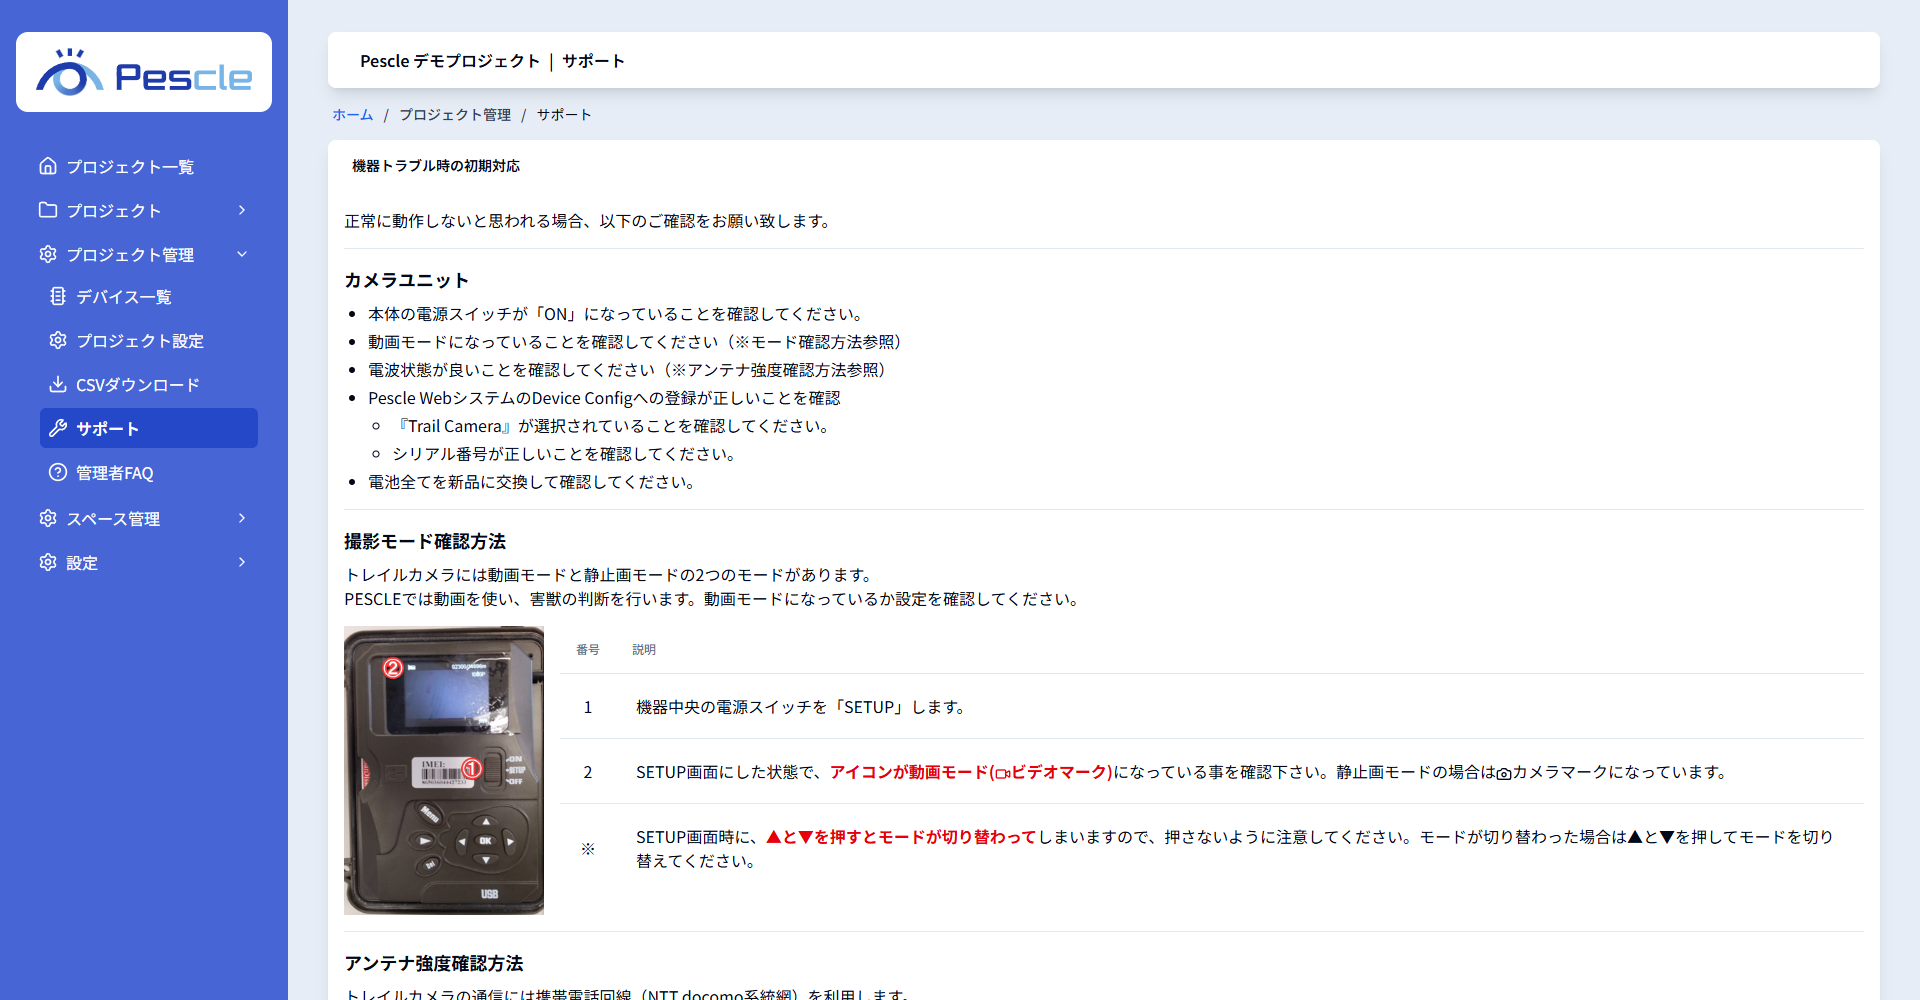The width and height of the screenshot is (1920, 1000).
Task: Click the bullet シリアル番号が正しいことを確認
Action: 566,454
